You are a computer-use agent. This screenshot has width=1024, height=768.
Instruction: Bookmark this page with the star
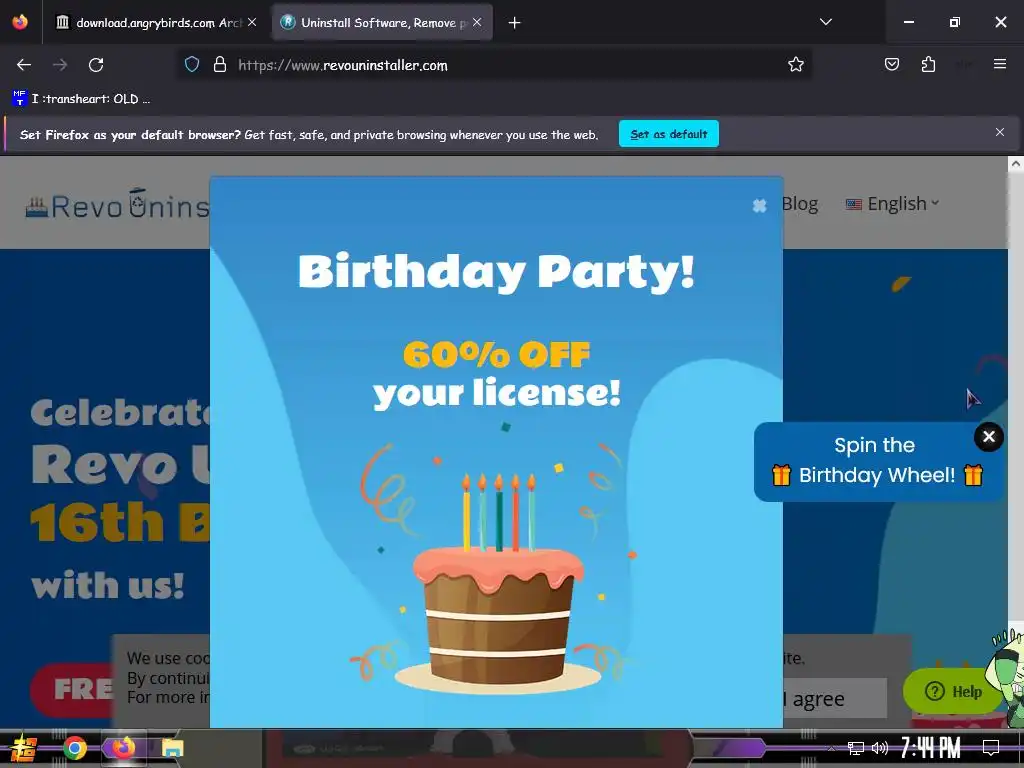pyautogui.click(x=795, y=65)
